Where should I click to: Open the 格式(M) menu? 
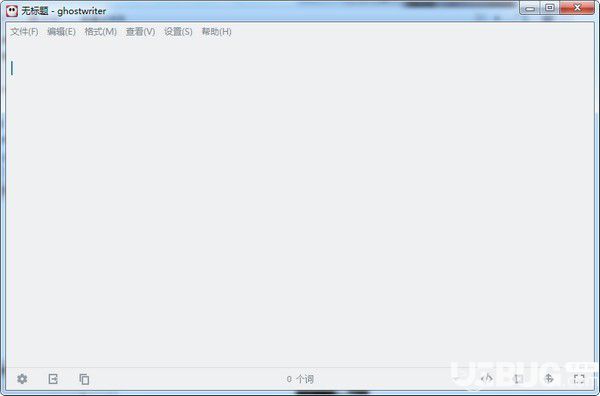pyautogui.click(x=101, y=31)
